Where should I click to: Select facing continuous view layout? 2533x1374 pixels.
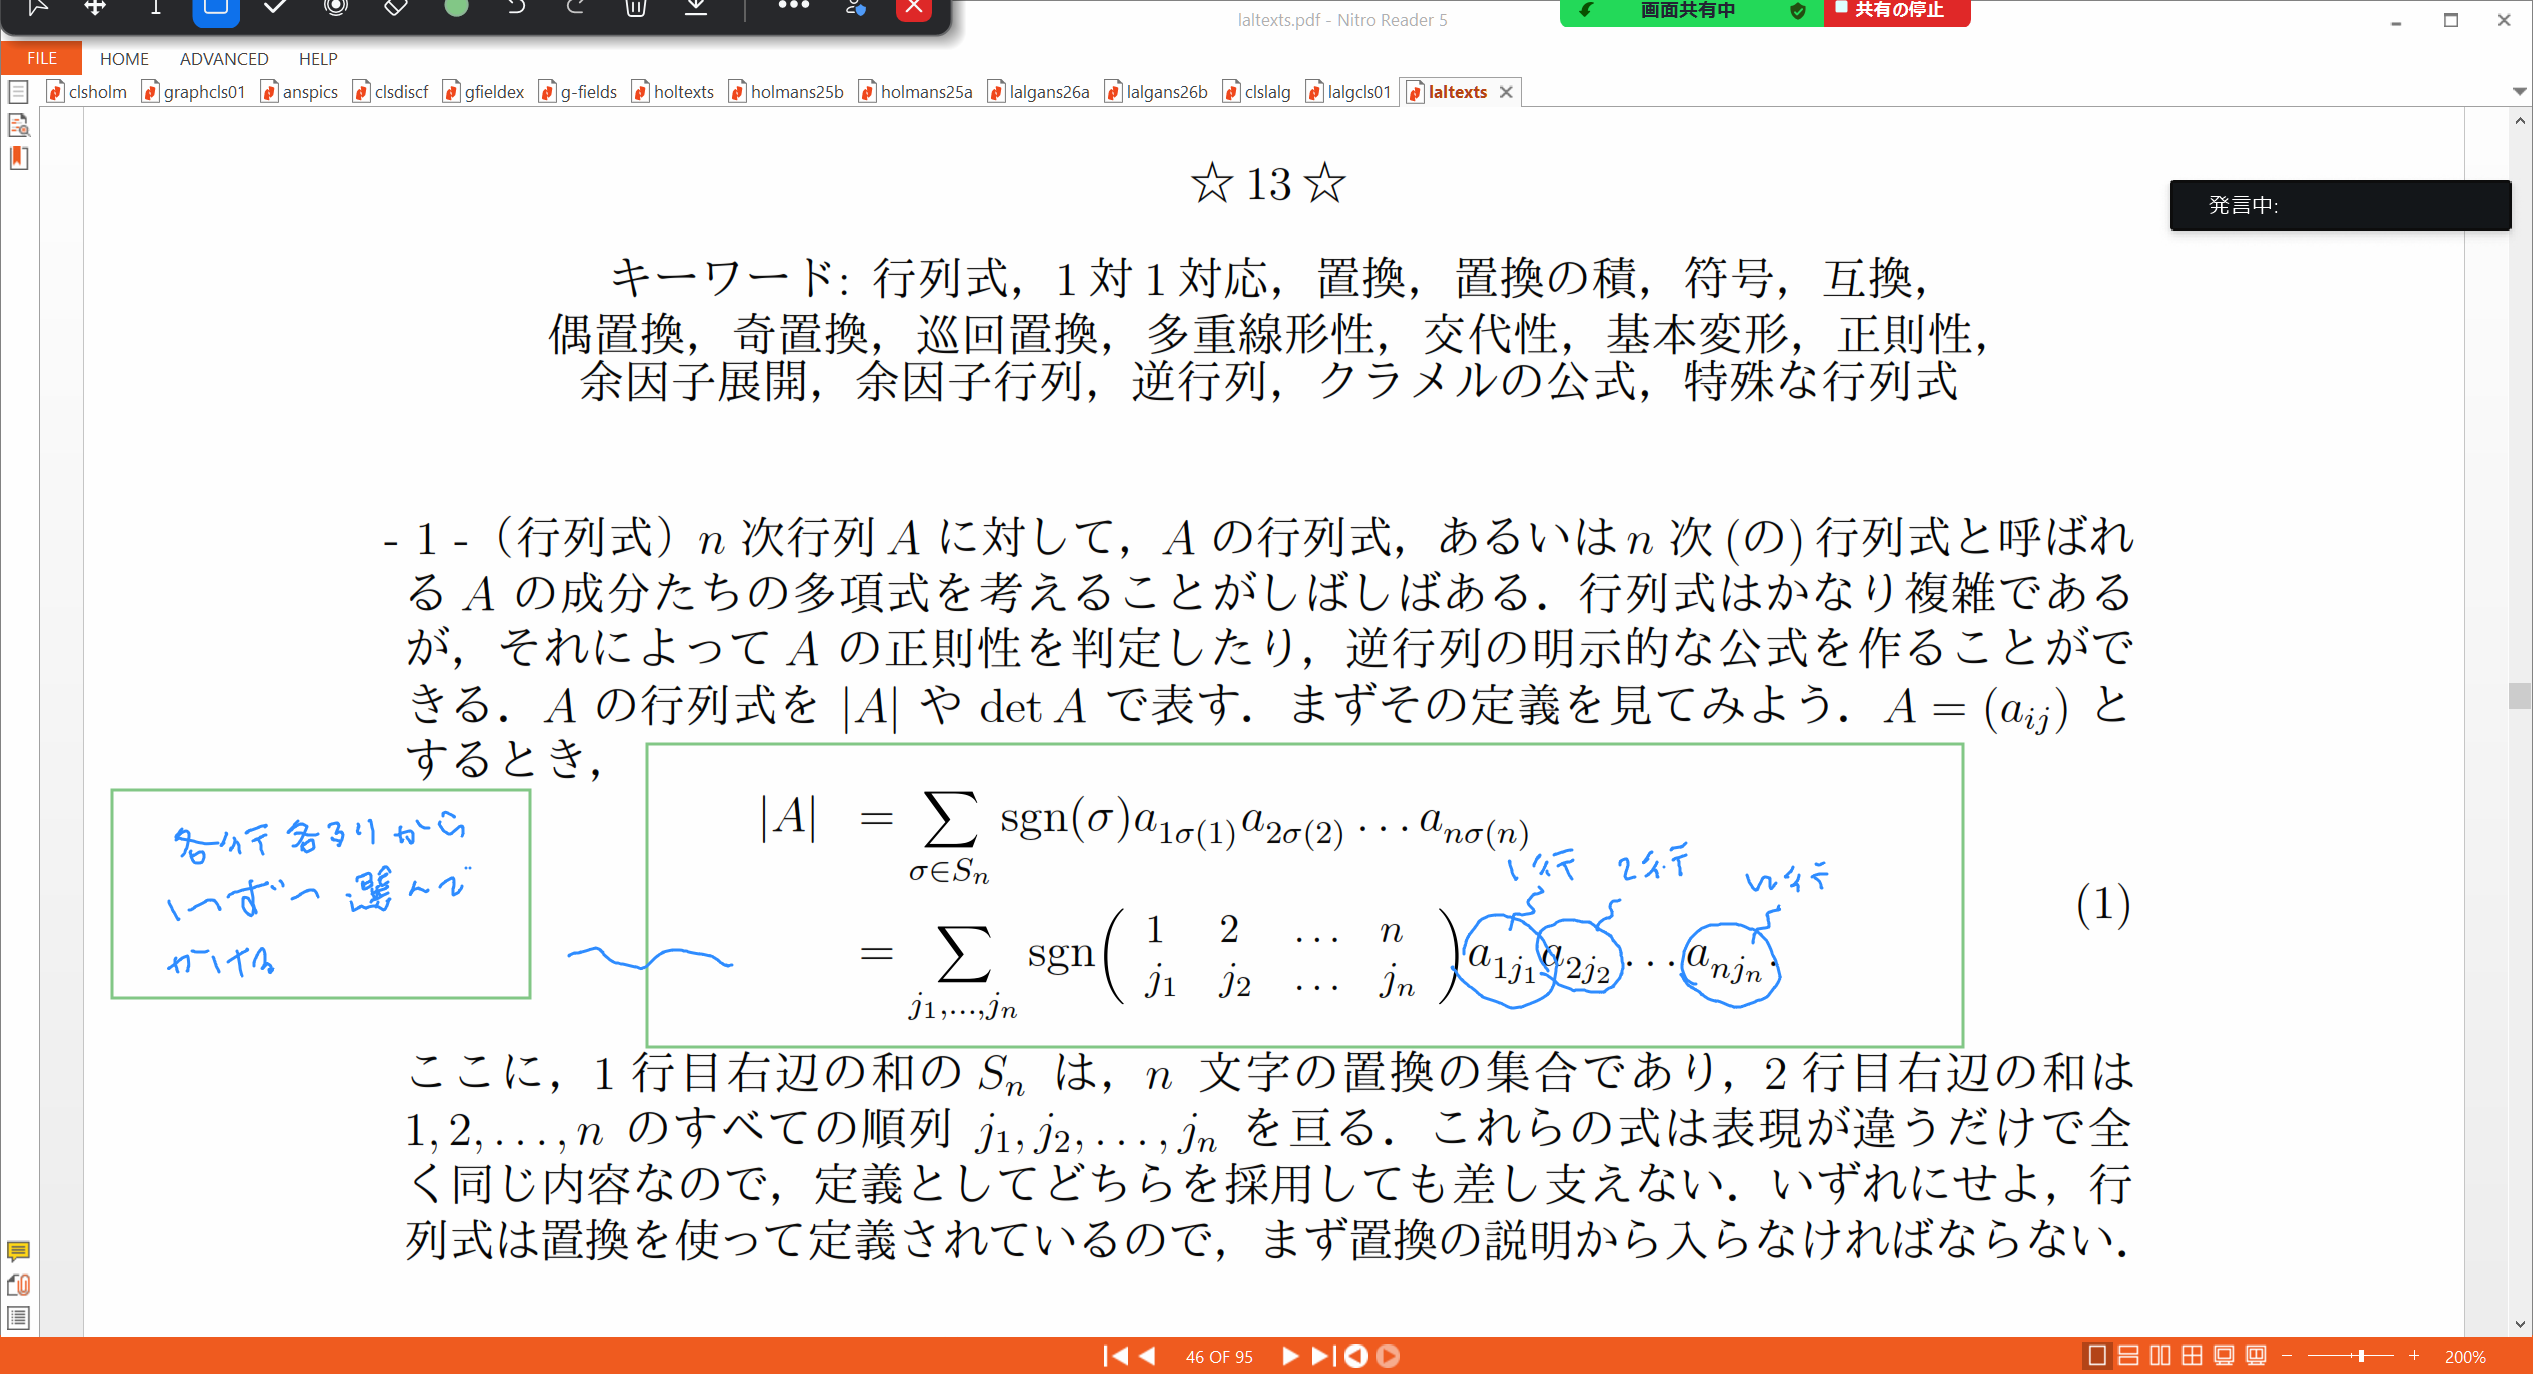tap(2192, 1356)
